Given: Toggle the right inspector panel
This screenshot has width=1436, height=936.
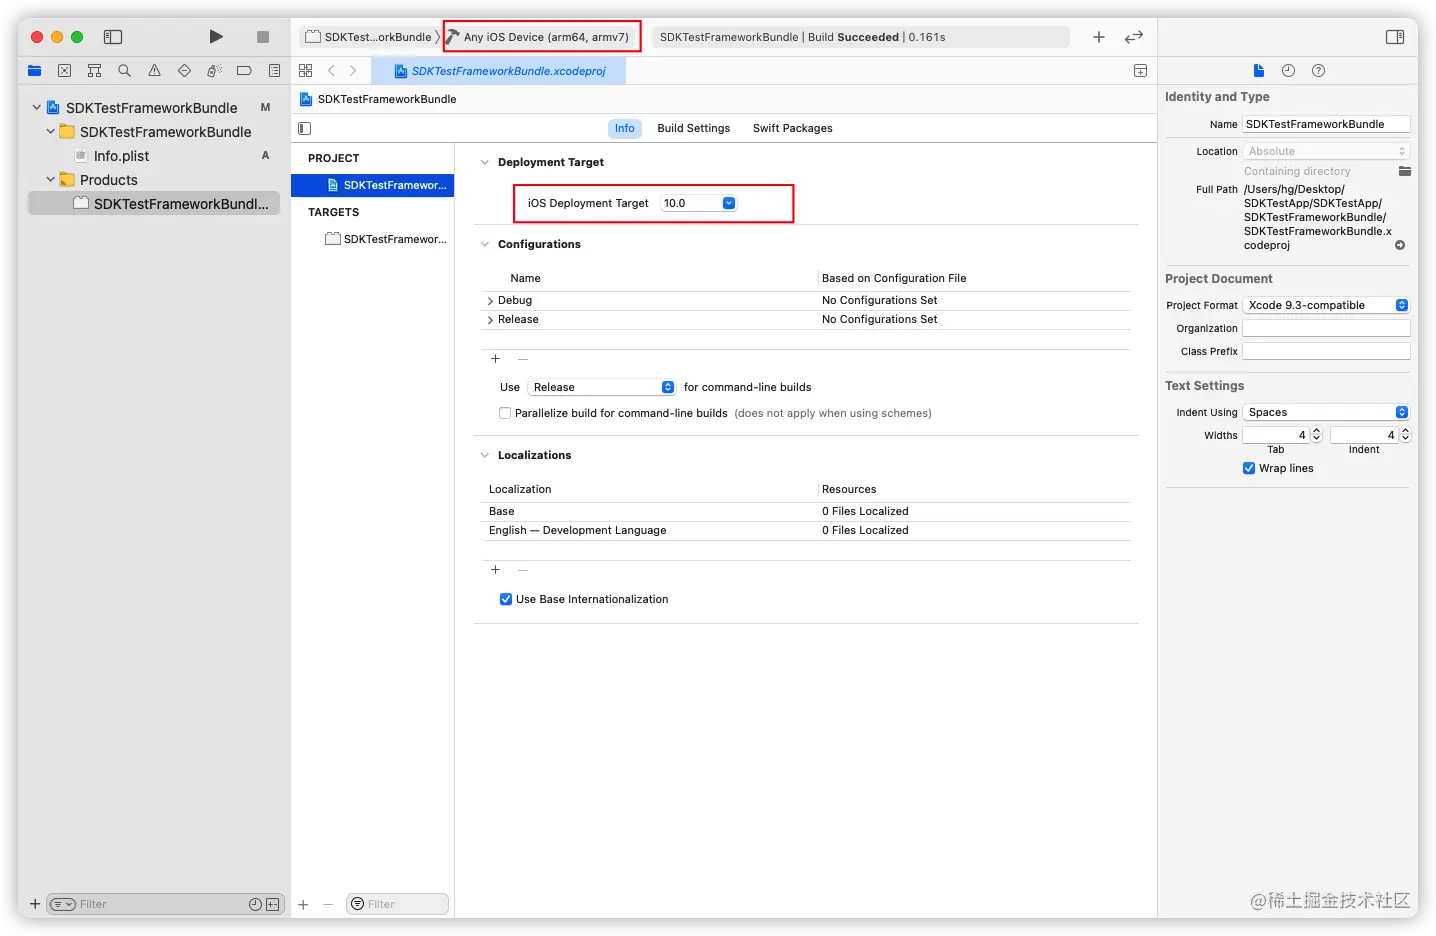Looking at the screenshot, I should click(1395, 37).
